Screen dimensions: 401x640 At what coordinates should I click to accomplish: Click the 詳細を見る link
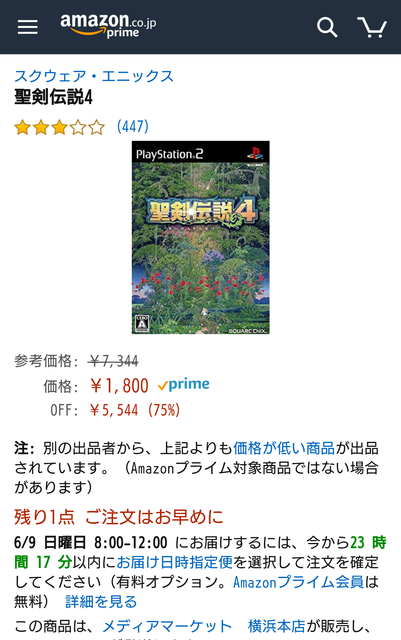(x=101, y=602)
